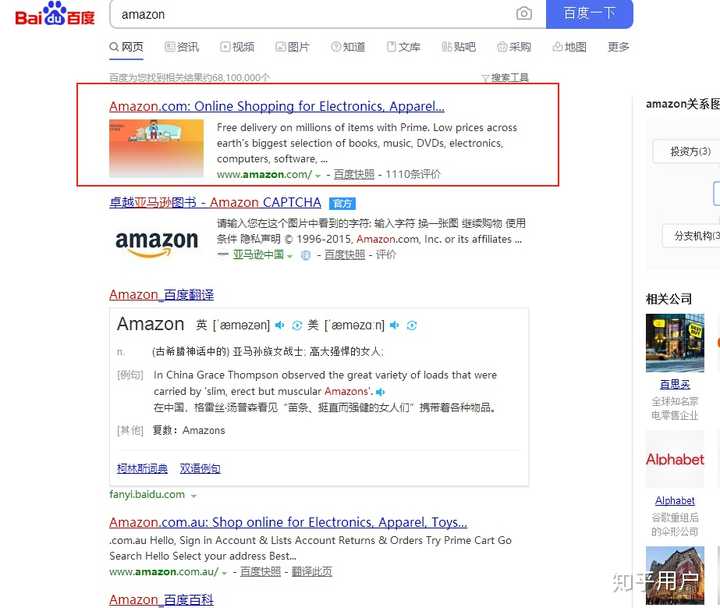Open the 百思买 link
This screenshot has width=720, height=608.
(675, 384)
